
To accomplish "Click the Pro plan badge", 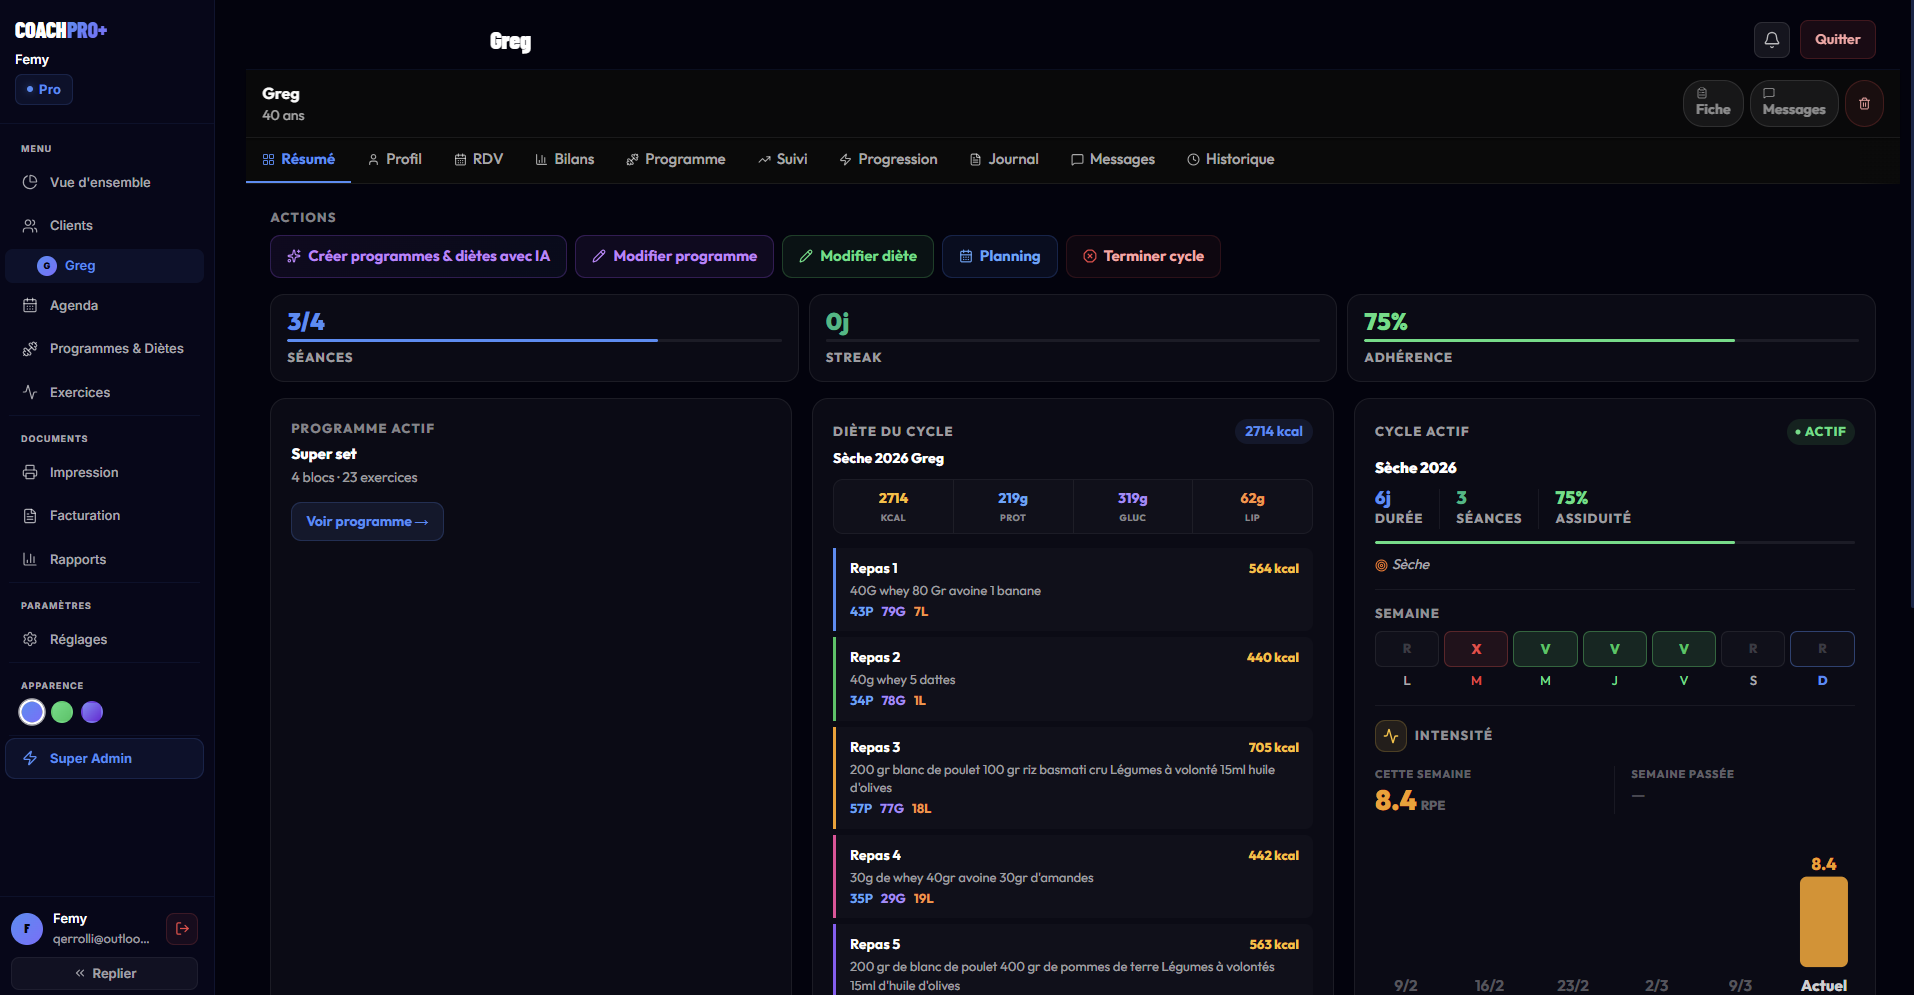I will (x=44, y=90).
